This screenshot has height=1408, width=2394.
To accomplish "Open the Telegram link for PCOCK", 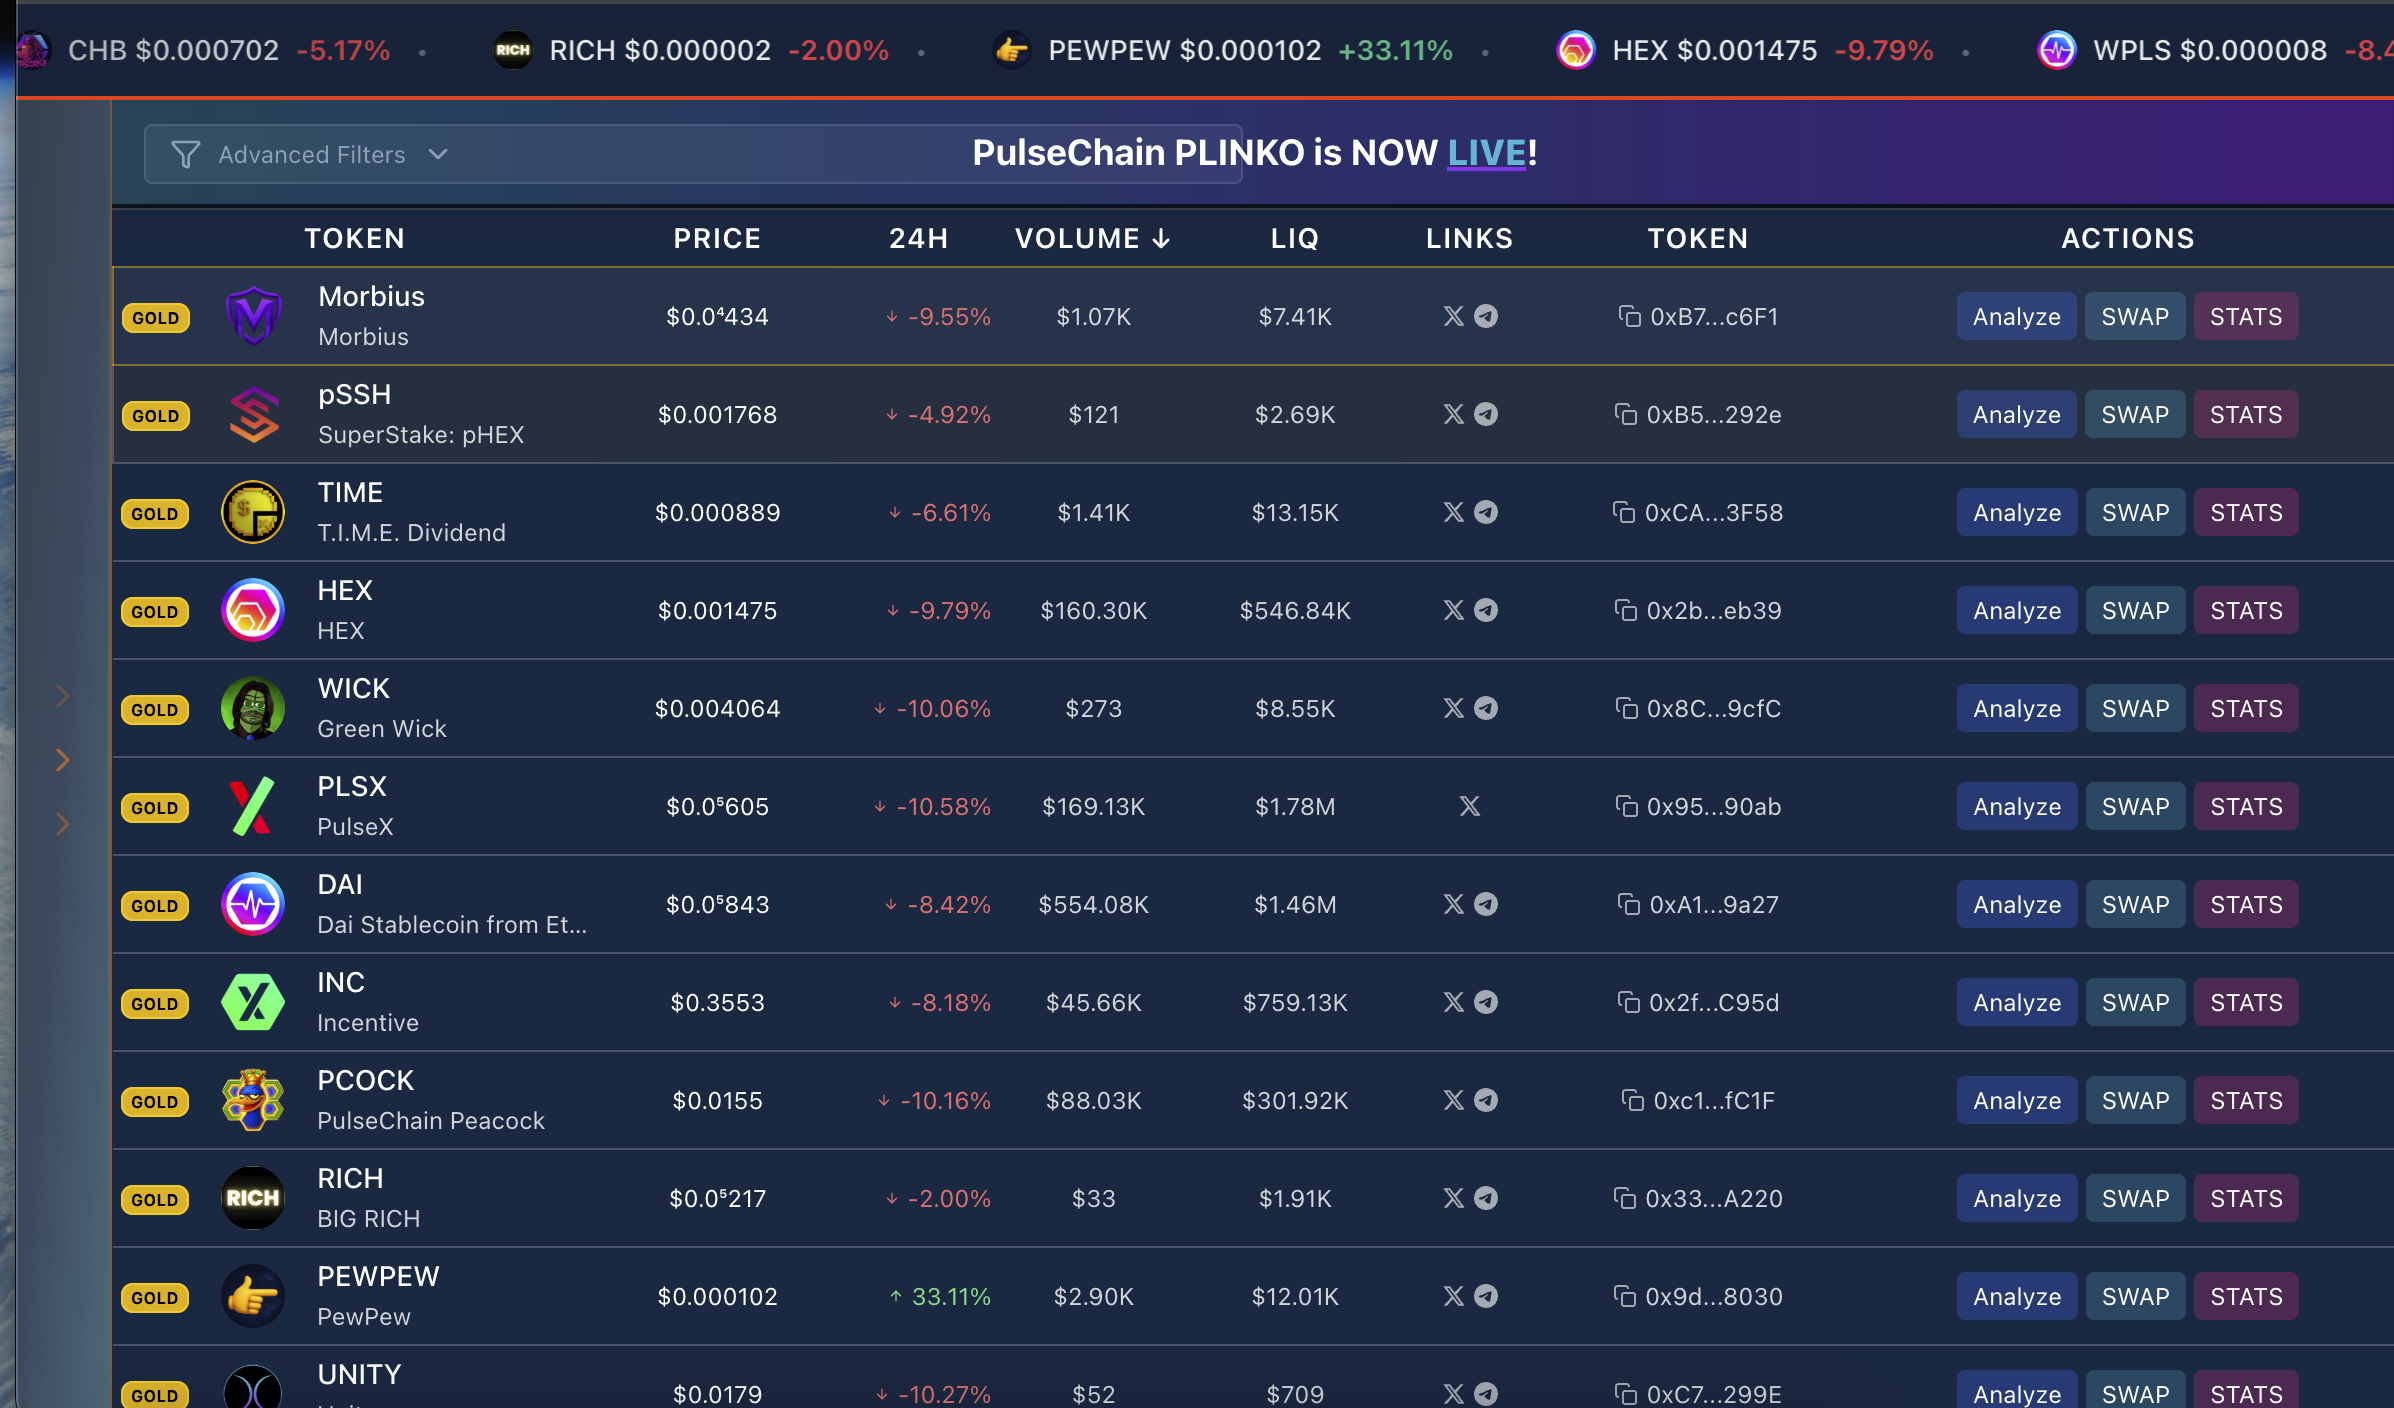I will [1486, 1101].
